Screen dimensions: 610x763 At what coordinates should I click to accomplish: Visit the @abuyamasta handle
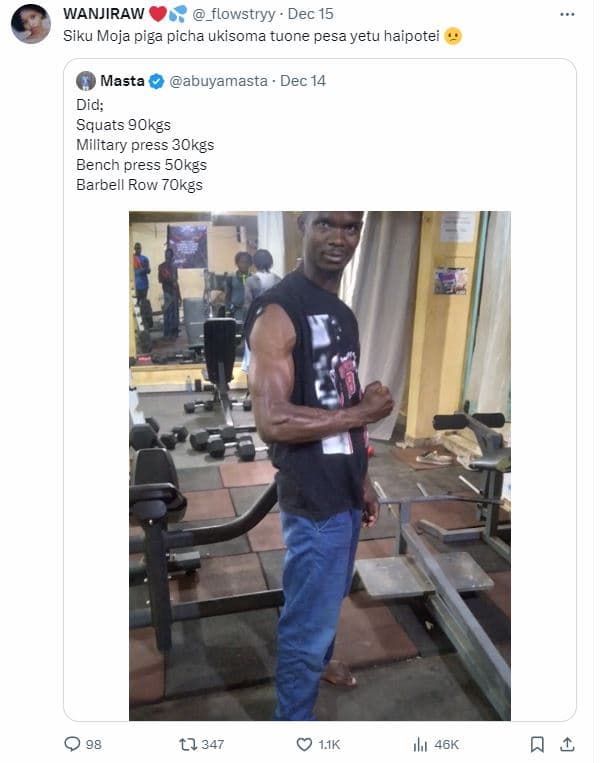tap(218, 81)
